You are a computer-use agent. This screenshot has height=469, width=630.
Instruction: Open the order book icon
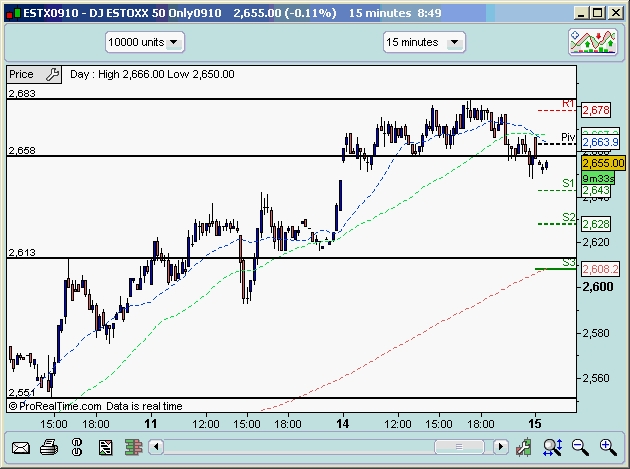133,447
